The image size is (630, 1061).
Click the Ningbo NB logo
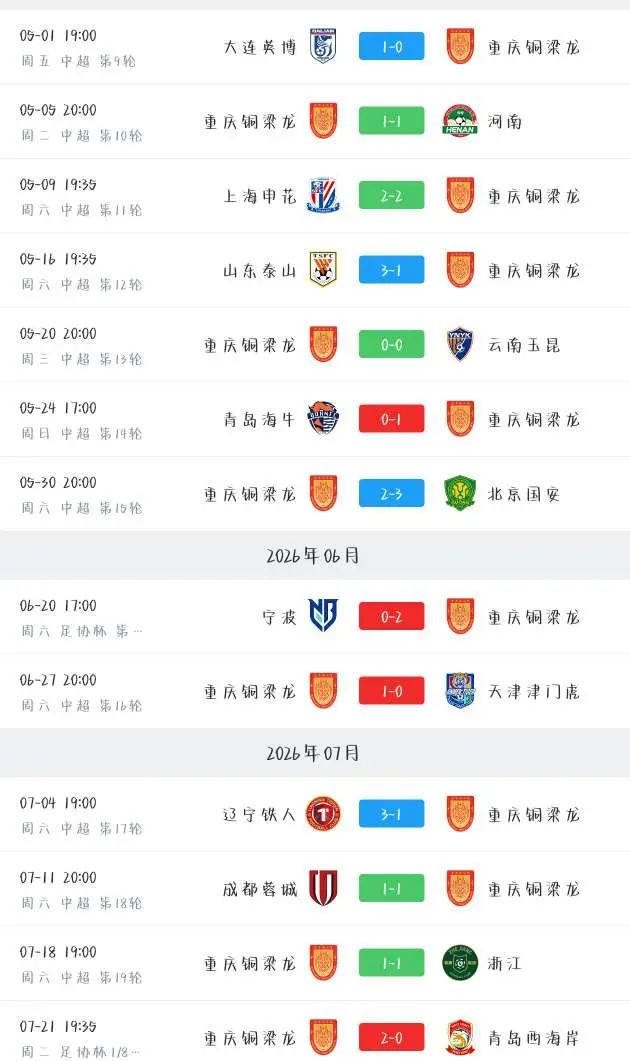tap(323, 616)
